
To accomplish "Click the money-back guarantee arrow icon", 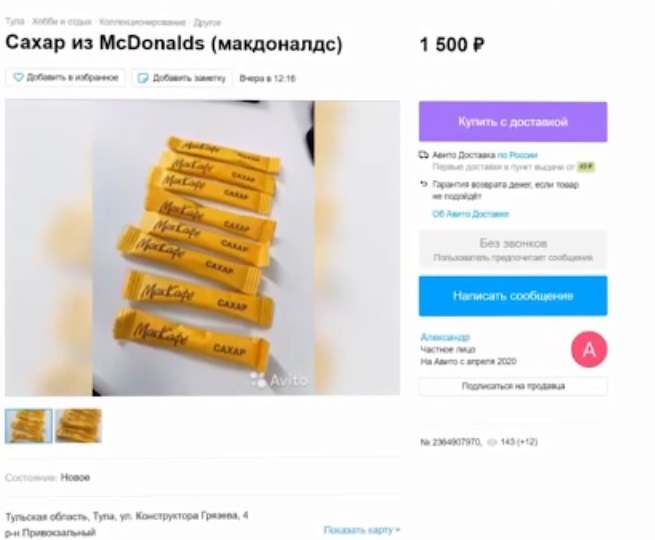I will [x=424, y=184].
